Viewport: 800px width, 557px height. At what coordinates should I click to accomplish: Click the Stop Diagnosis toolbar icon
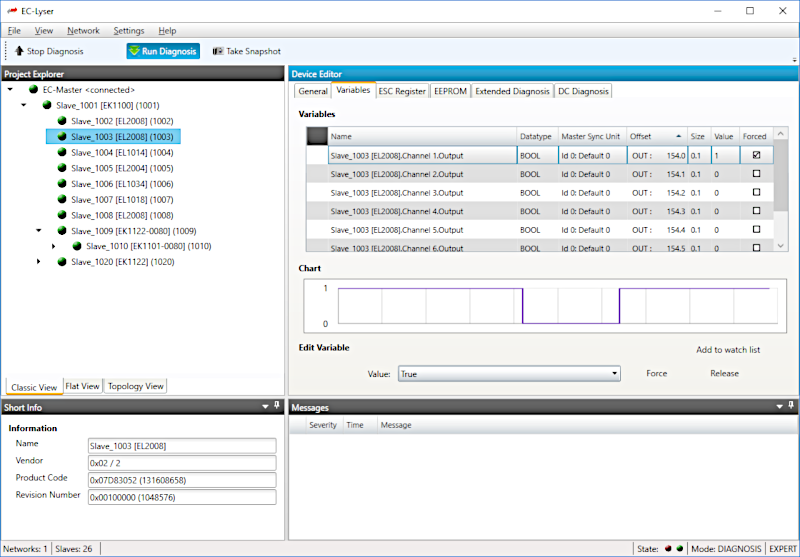(19, 51)
